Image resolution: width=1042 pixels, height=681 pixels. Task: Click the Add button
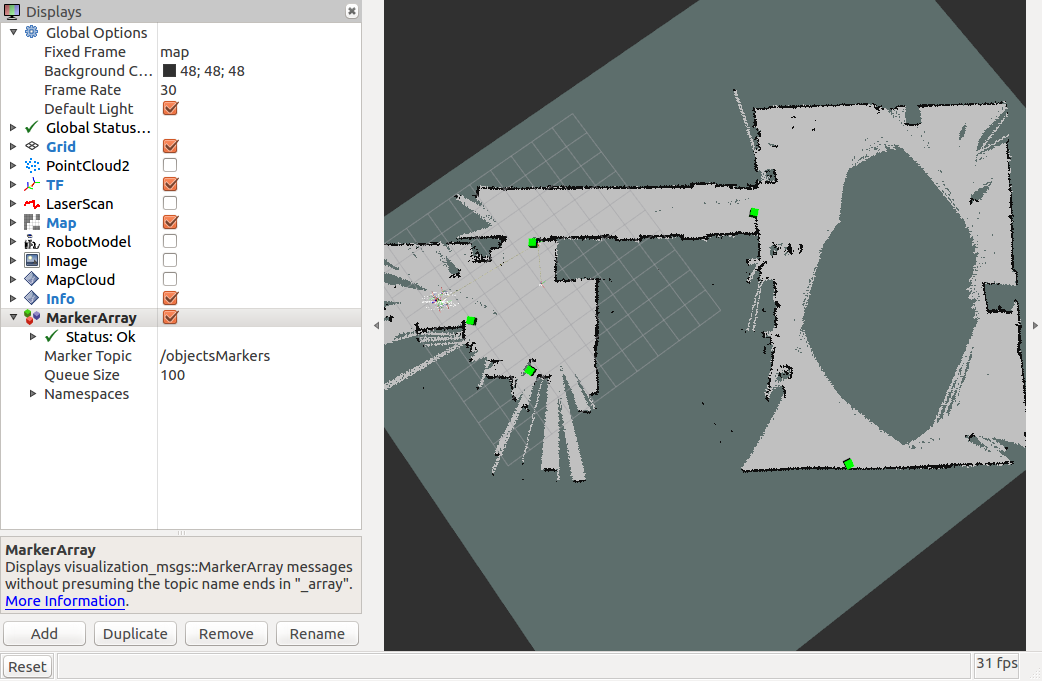click(x=44, y=633)
